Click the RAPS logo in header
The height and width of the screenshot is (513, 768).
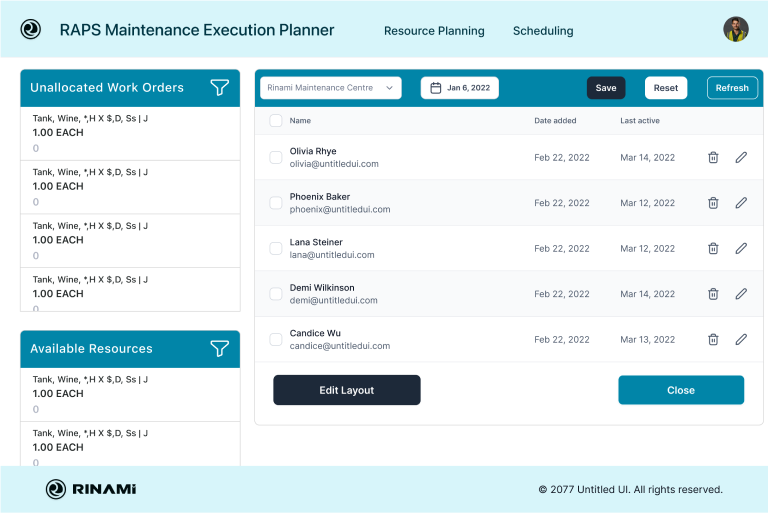(x=31, y=30)
